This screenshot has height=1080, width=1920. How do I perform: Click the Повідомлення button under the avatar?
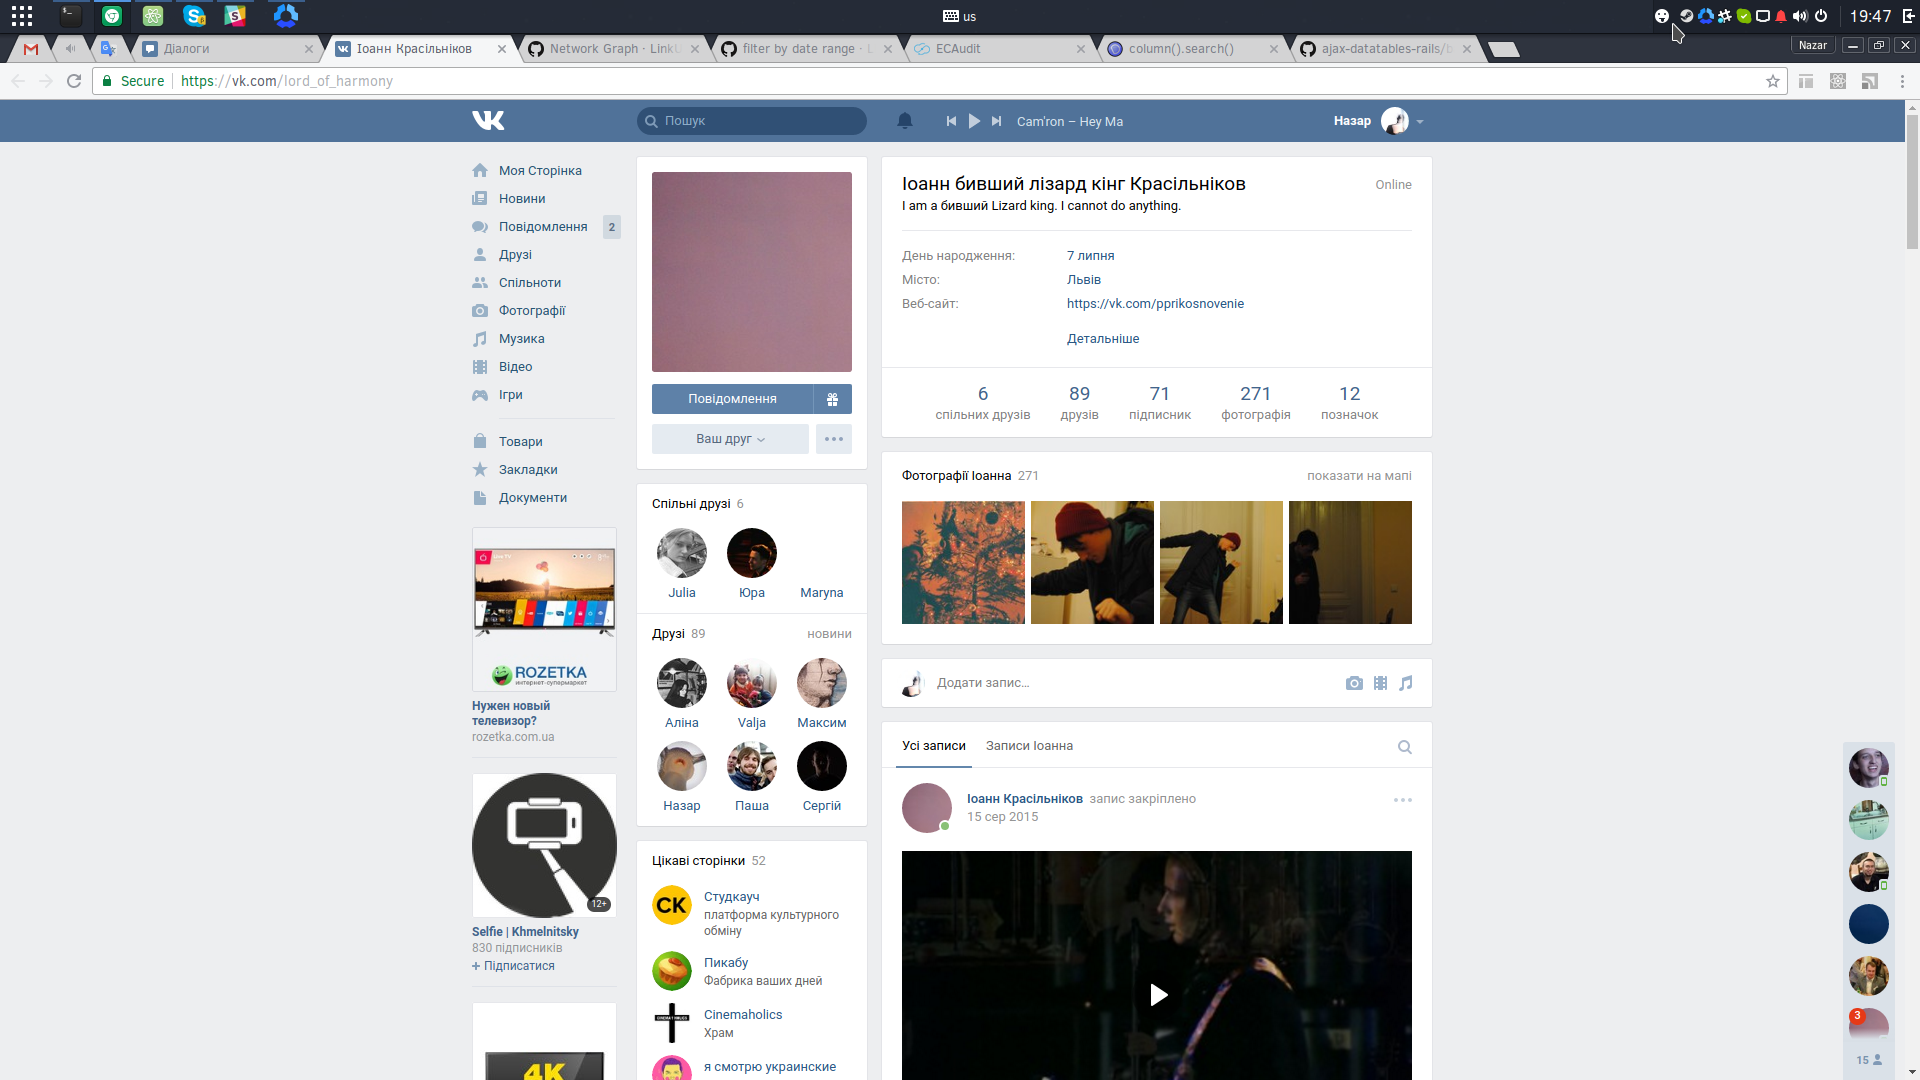(x=732, y=399)
